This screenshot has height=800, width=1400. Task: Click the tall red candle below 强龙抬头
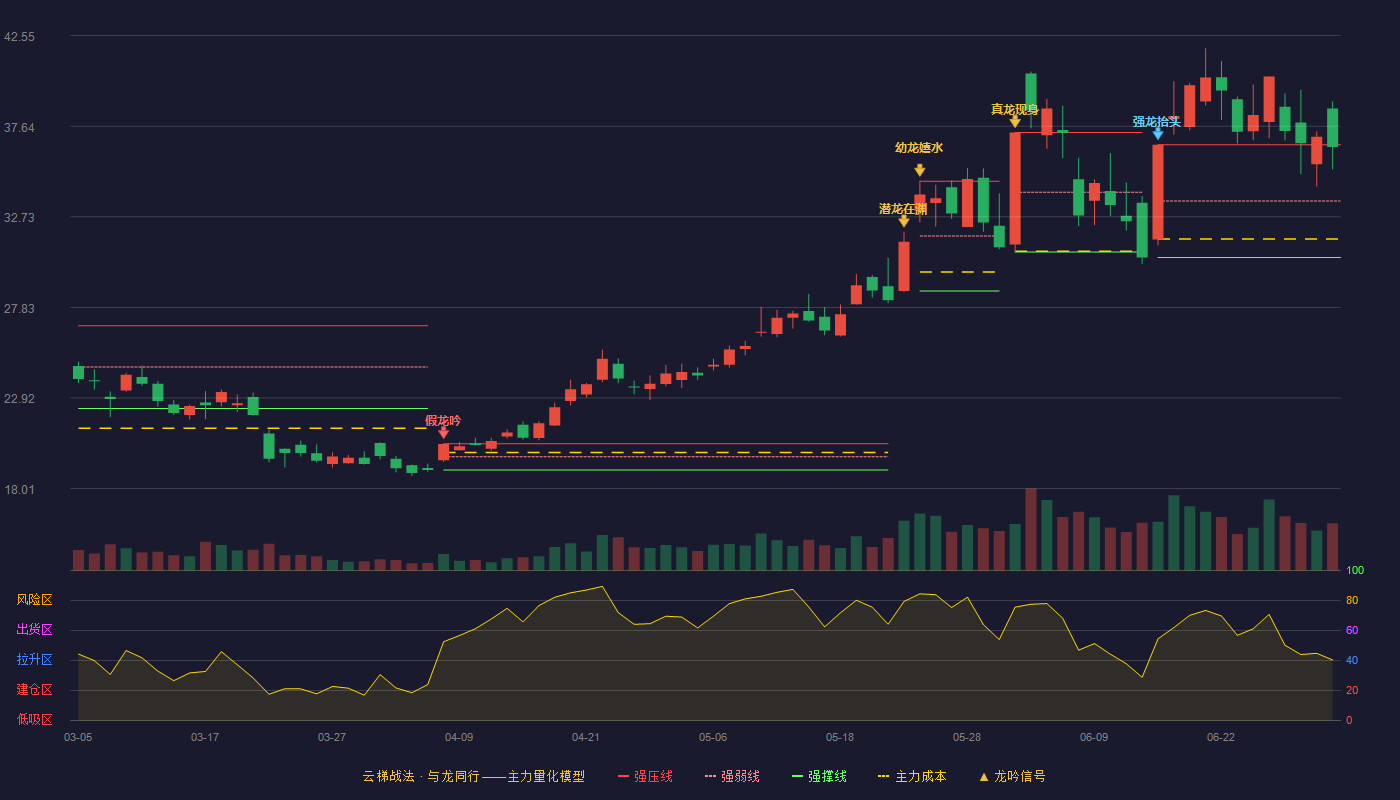(x=1158, y=192)
